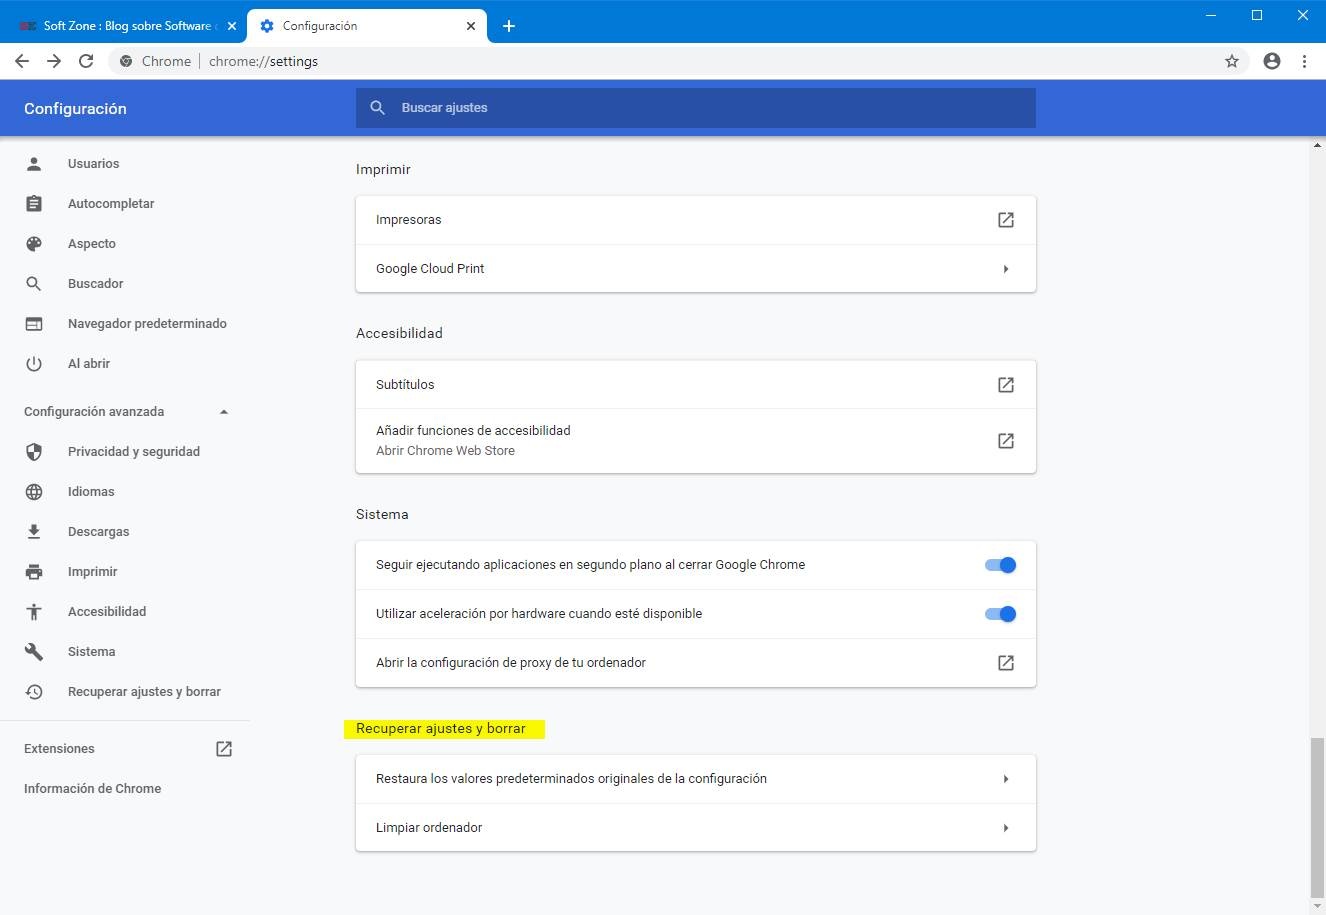1326x915 pixels.
Task: Click external link icon for Añadir funciones de accesibilidad
Action: 1006,441
